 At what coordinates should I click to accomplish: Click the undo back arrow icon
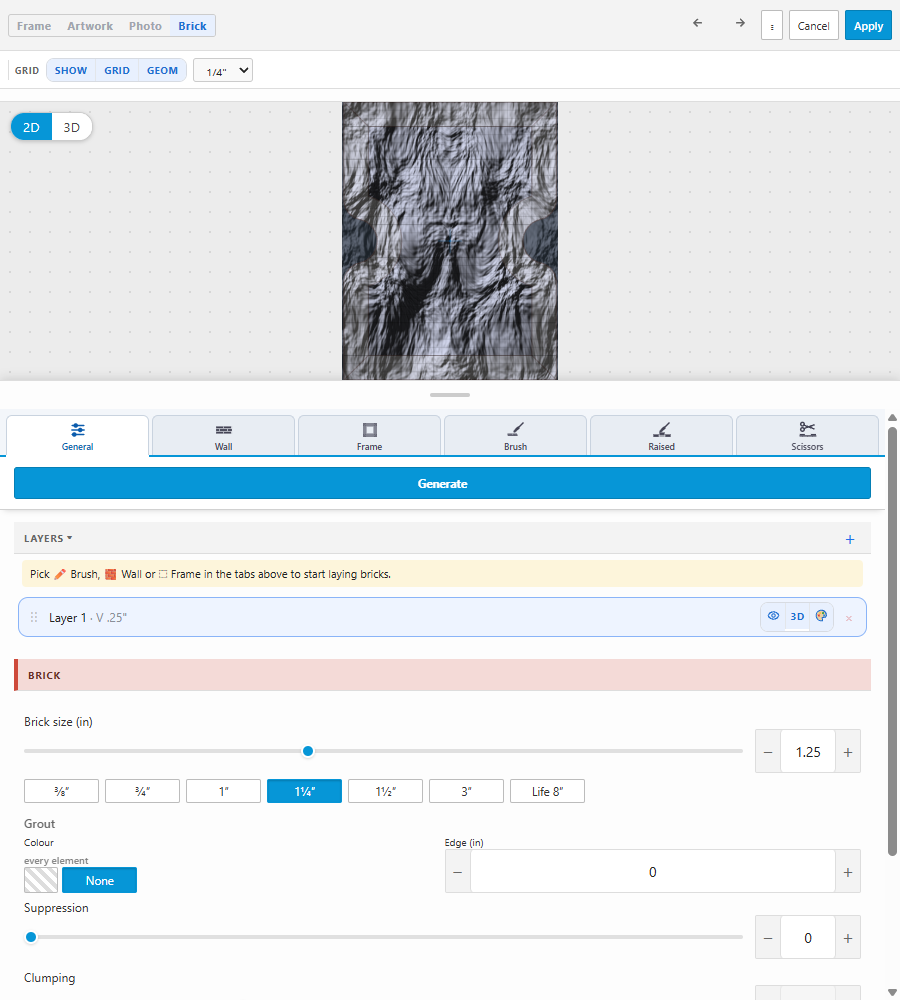point(697,23)
